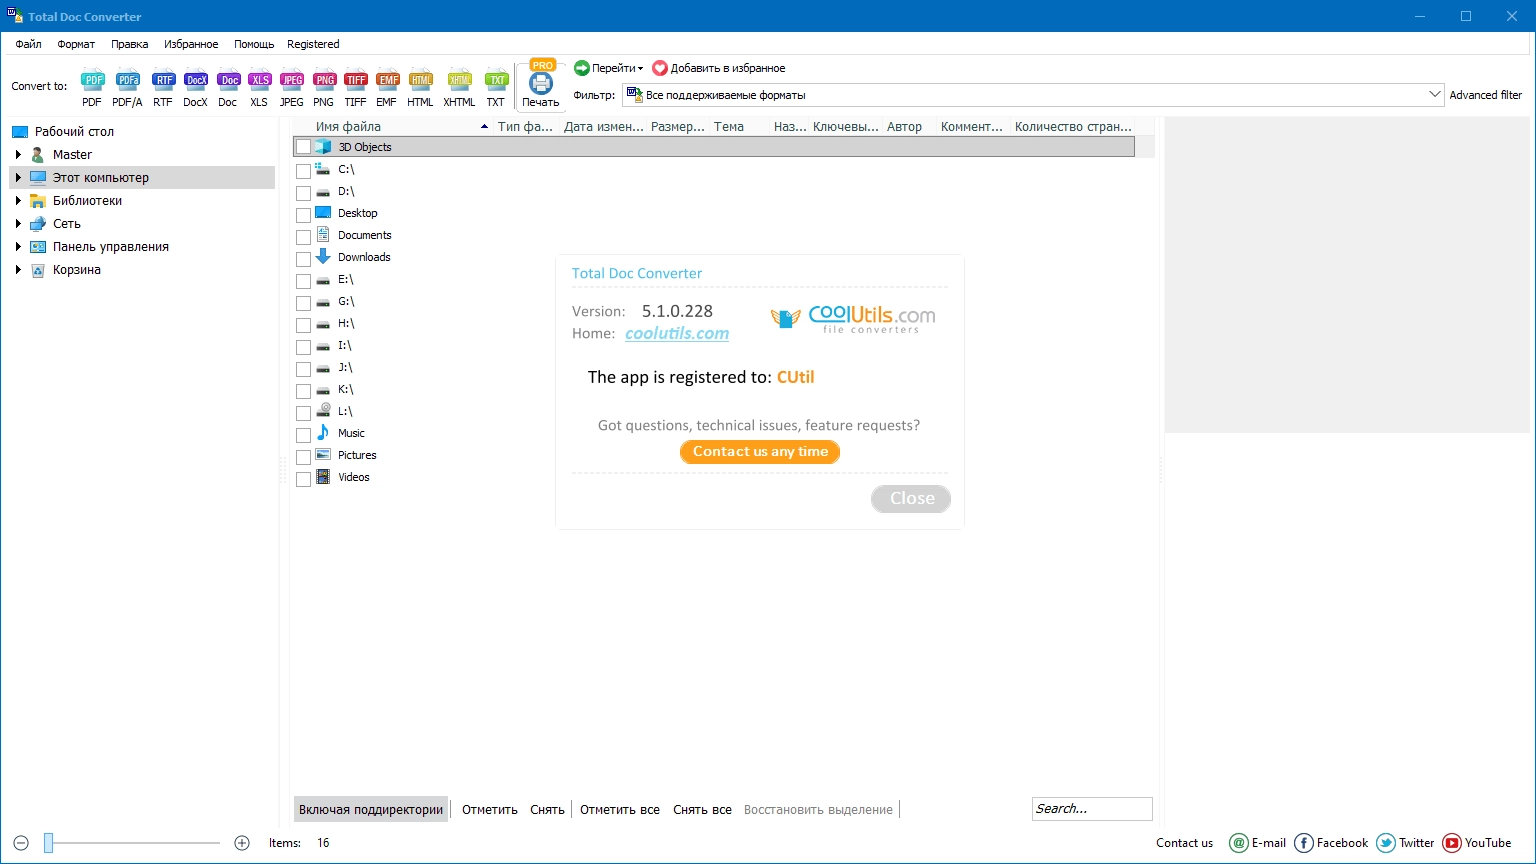Screen dimensions: 1536x864
Task: Click the DocX conversion icon
Action: [x=195, y=88]
